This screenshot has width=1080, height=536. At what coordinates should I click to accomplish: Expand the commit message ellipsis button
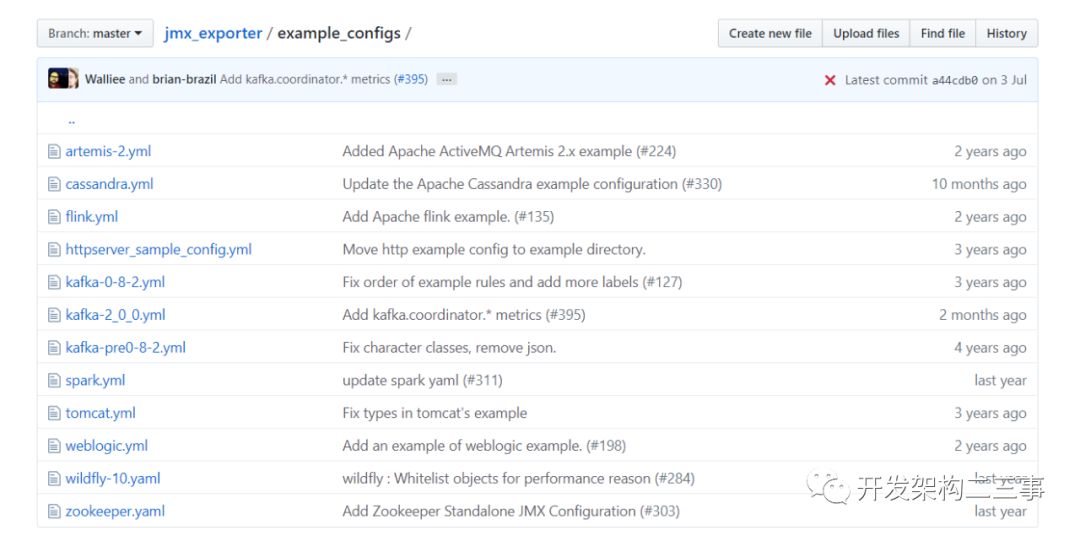click(447, 79)
